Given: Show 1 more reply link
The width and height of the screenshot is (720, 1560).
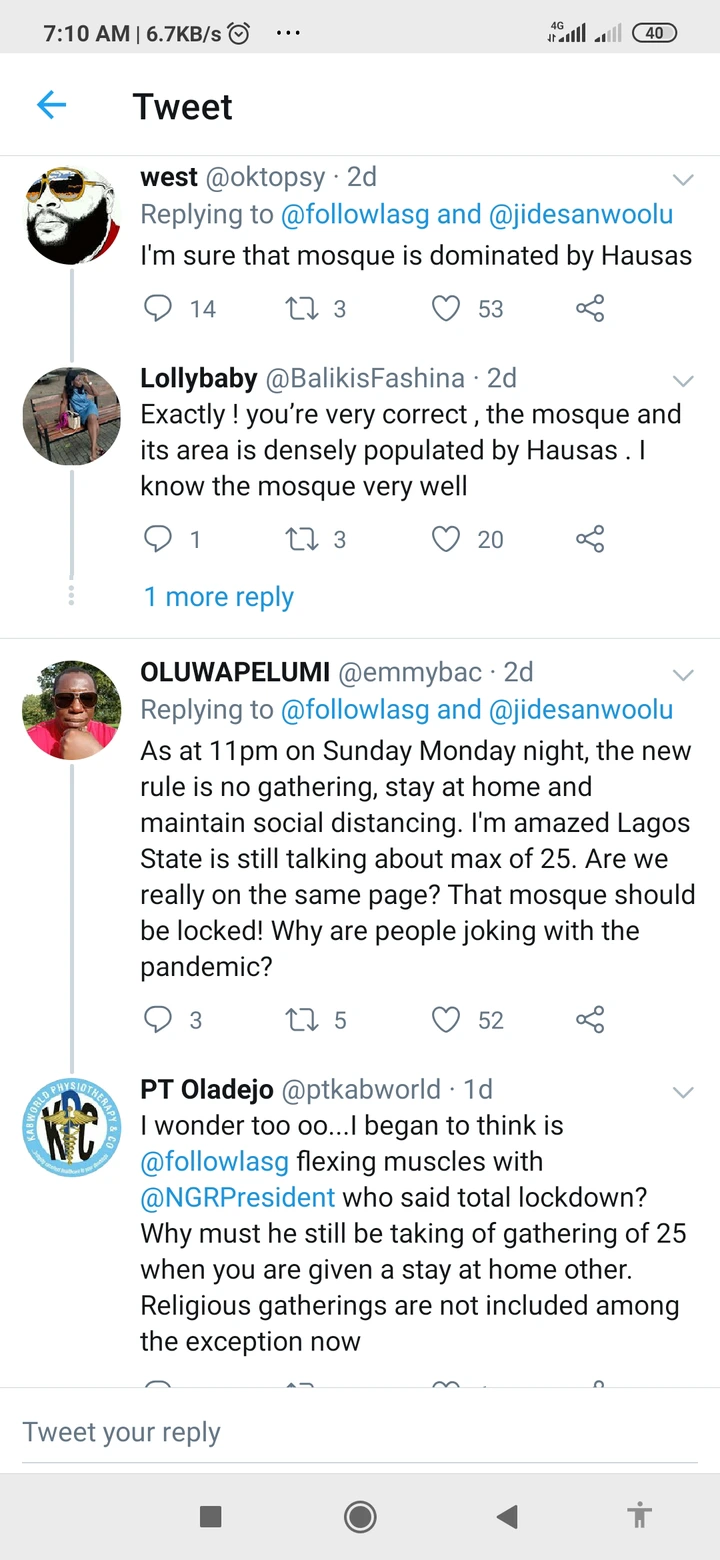Looking at the screenshot, I should coord(219,597).
